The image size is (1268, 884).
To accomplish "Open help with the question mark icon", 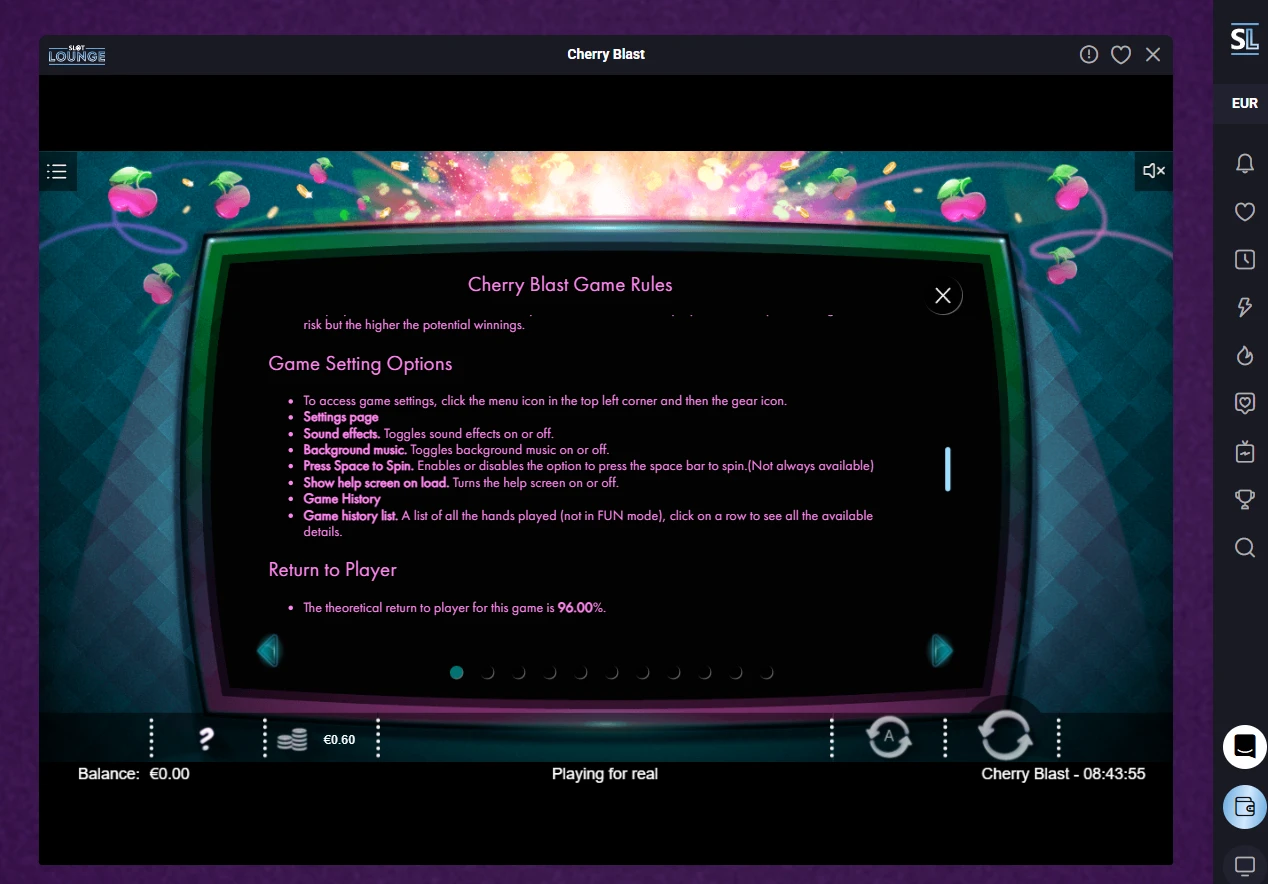I will coord(206,739).
